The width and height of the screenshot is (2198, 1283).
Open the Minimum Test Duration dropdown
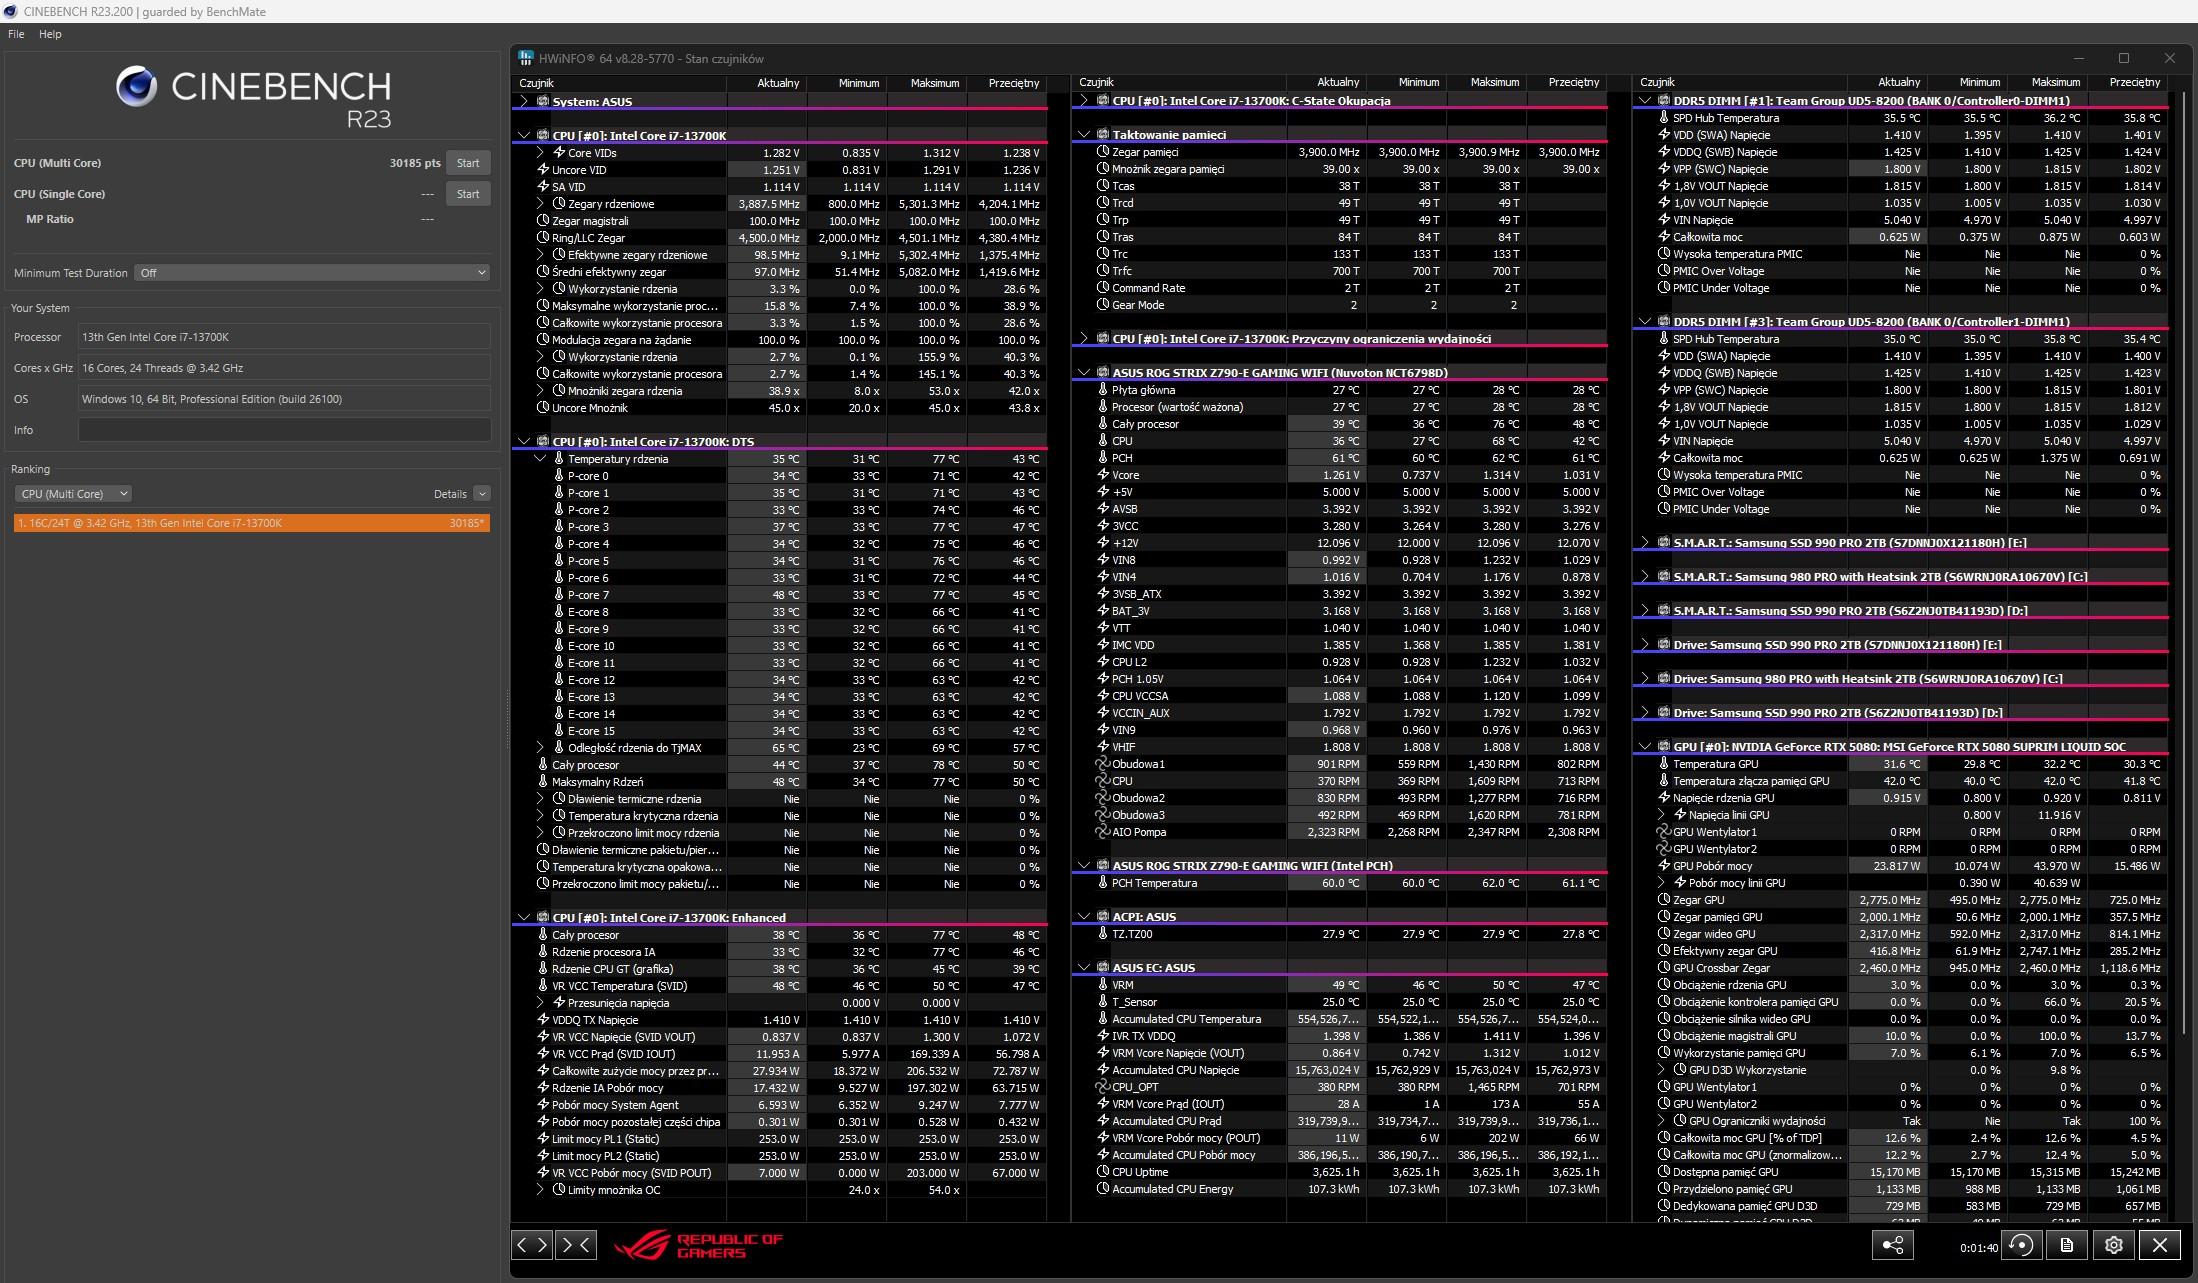pos(312,273)
